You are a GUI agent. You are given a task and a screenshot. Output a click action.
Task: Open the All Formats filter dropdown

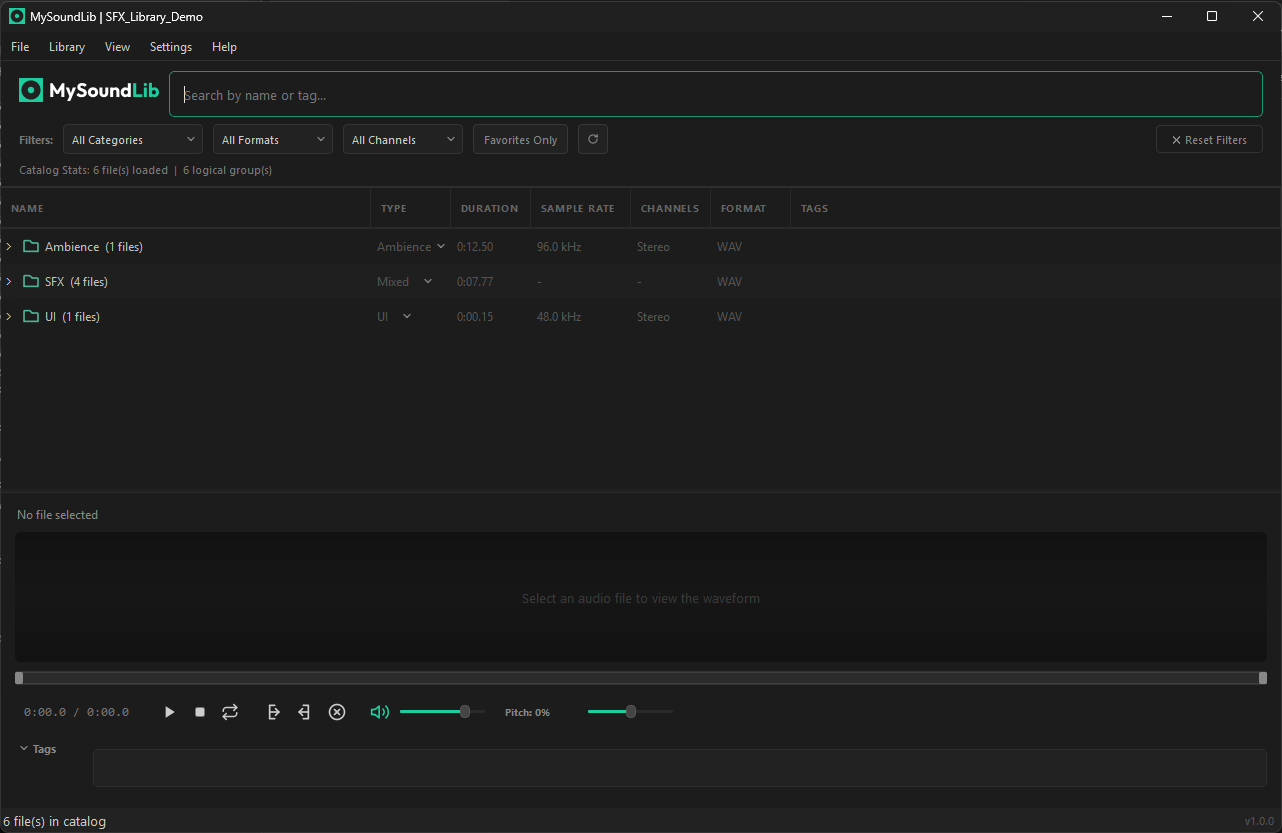click(273, 140)
